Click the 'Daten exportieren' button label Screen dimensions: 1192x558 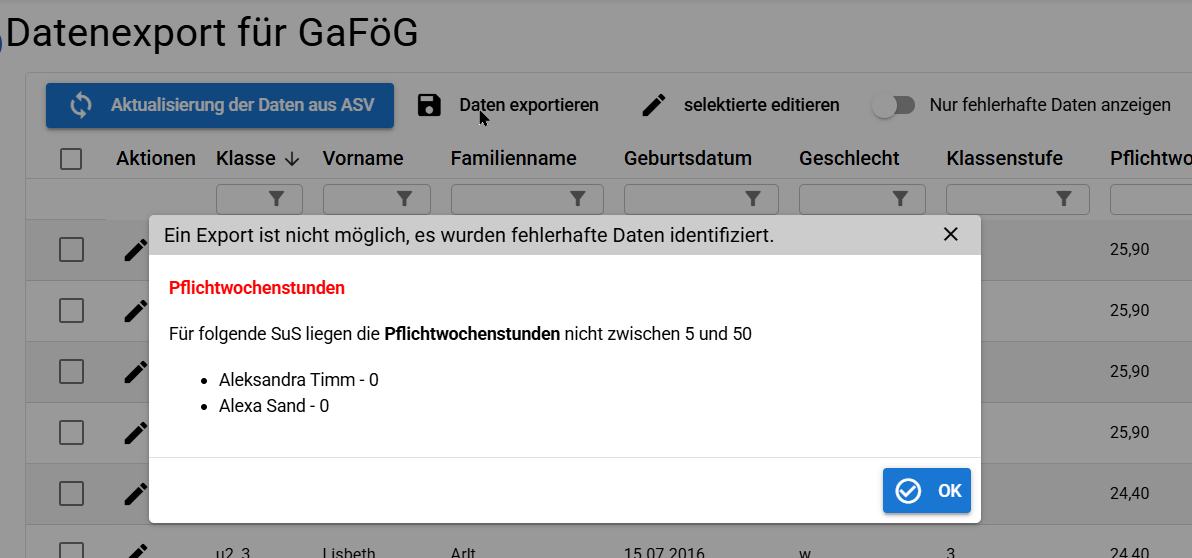tap(529, 105)
